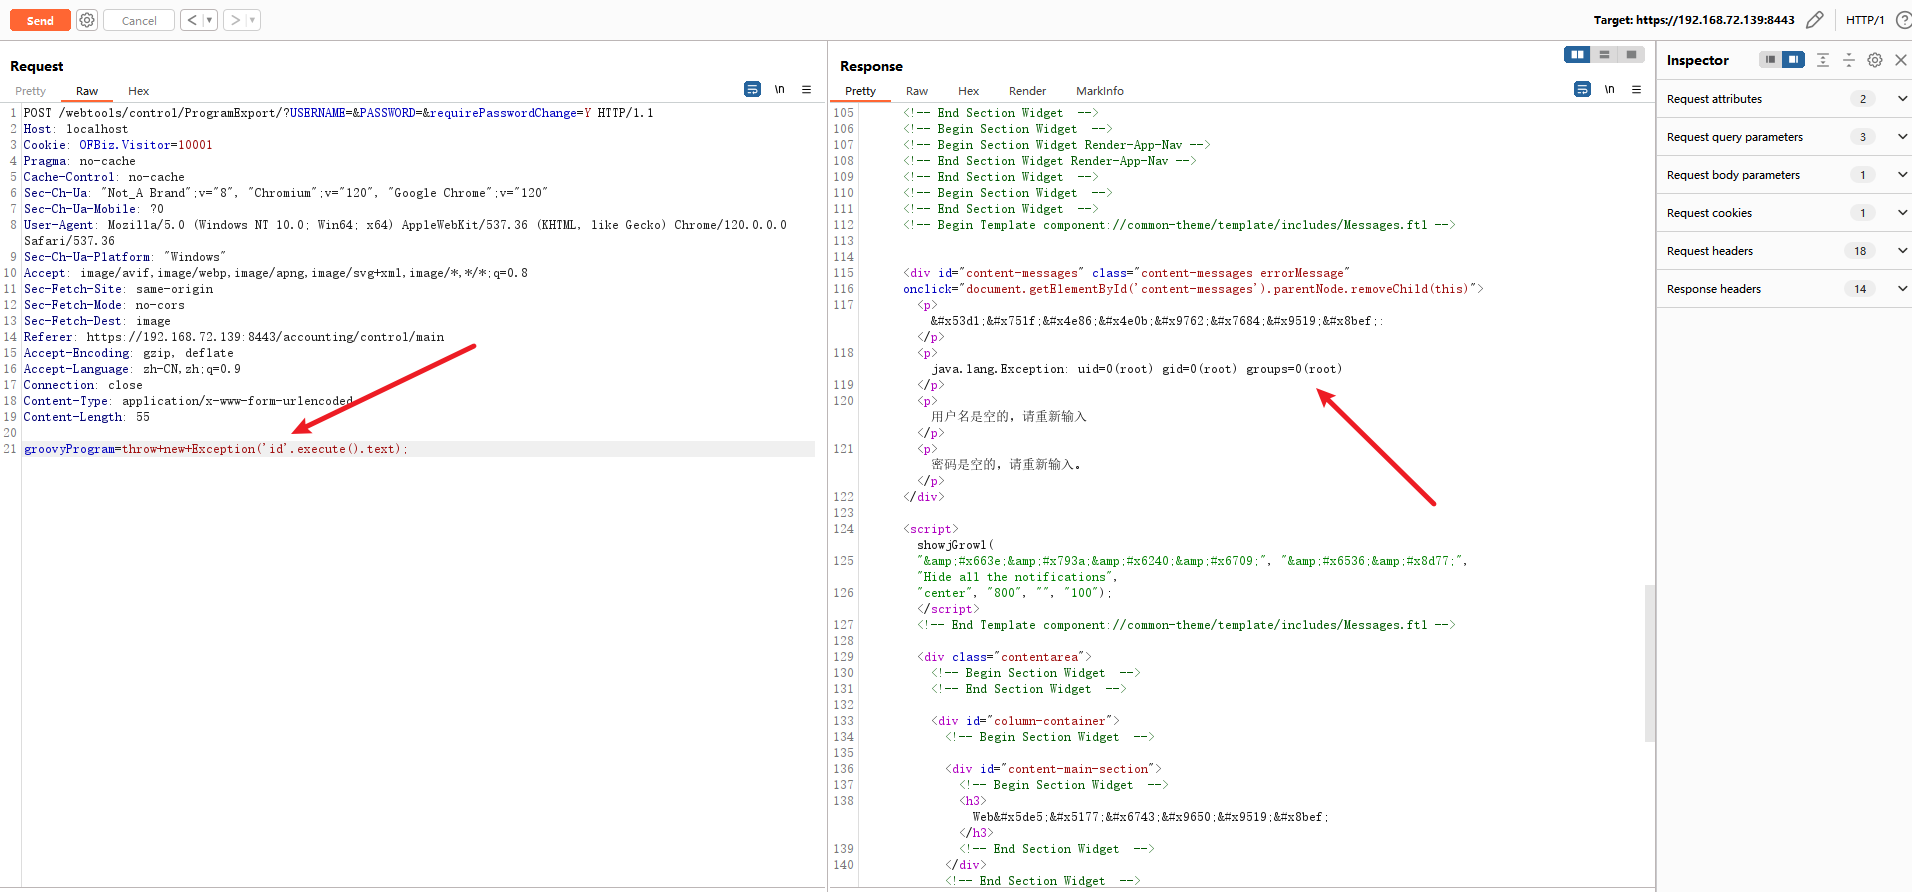The width and height of the screenshot is (1912, 892).
Task: Click the div id="content-messages" response line
Action: tap(1127, 273)
